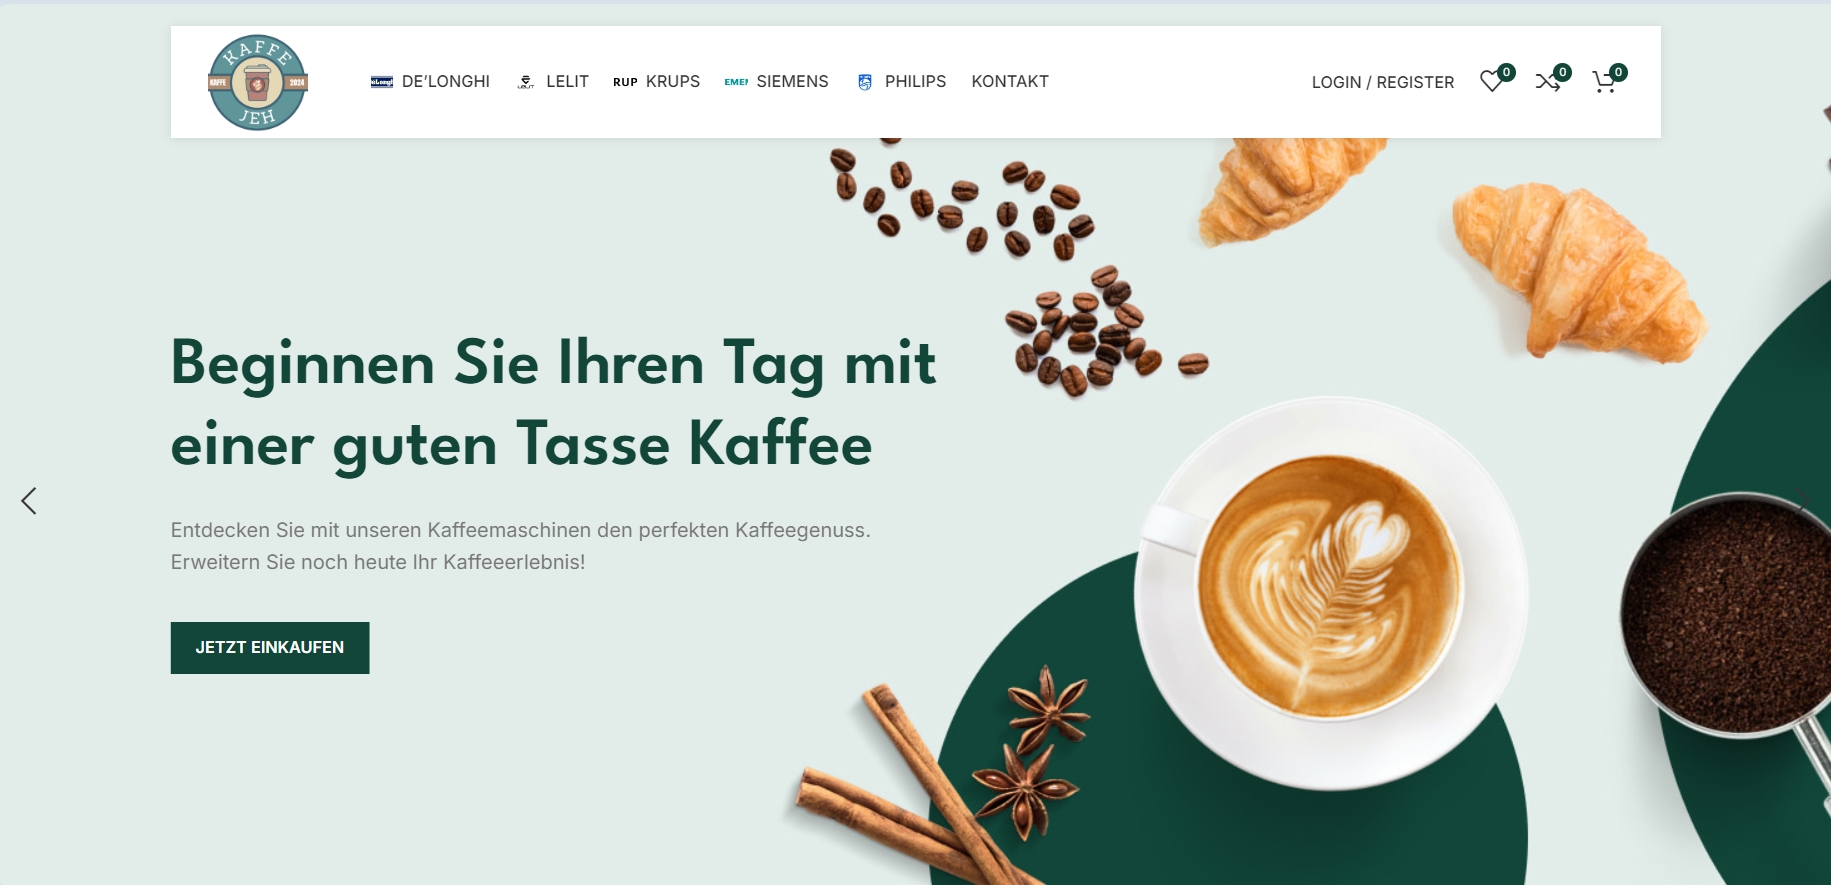Click the Kaffee Jeh round logo
This screenshot has width=1831, height=885.
click(257, 83)
